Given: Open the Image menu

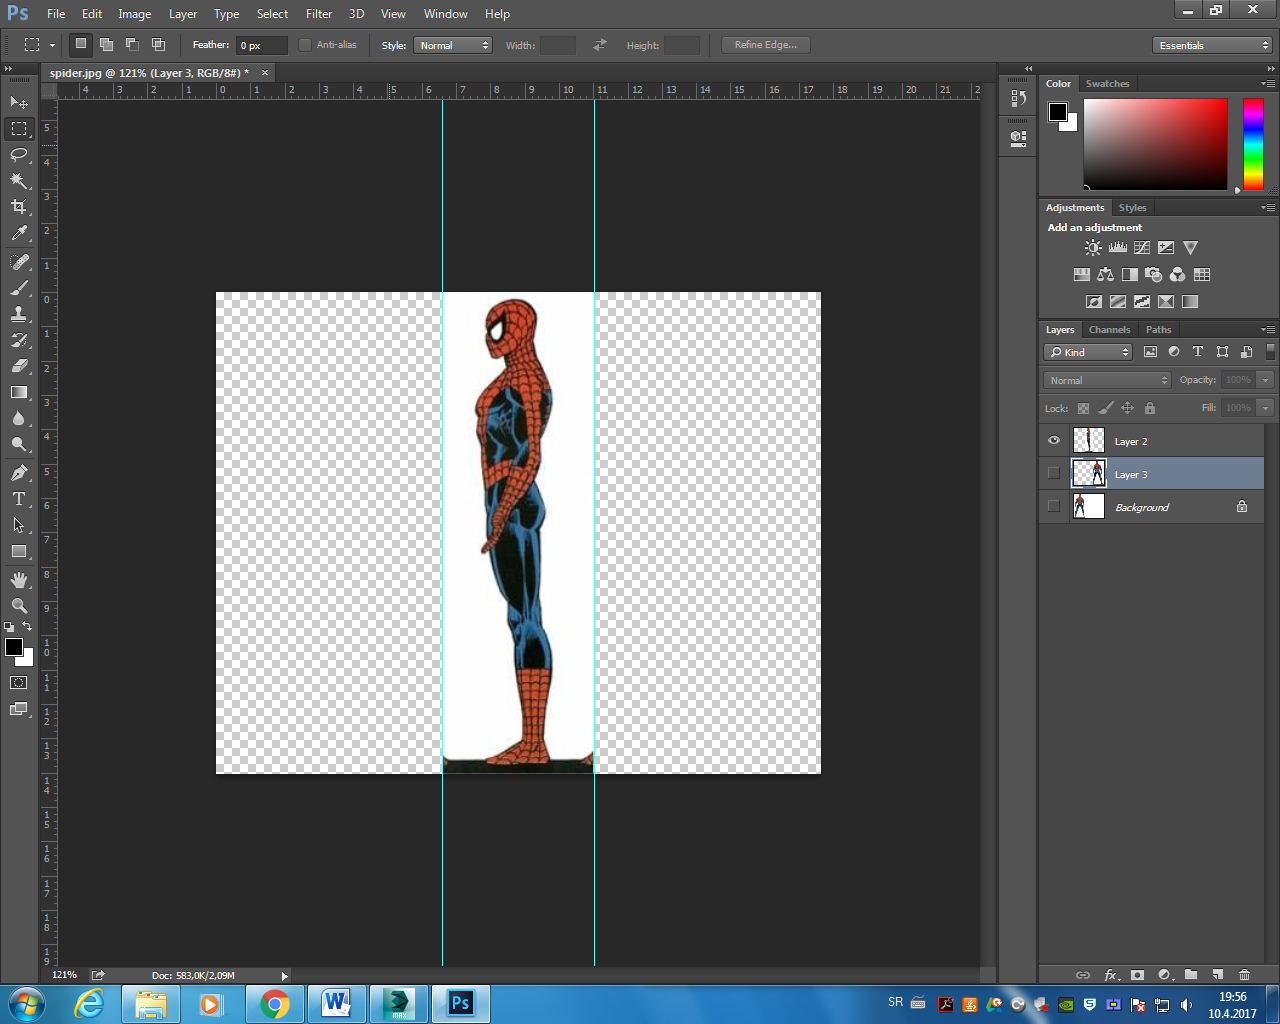Looking at the screenshot, I should (135, 14).
